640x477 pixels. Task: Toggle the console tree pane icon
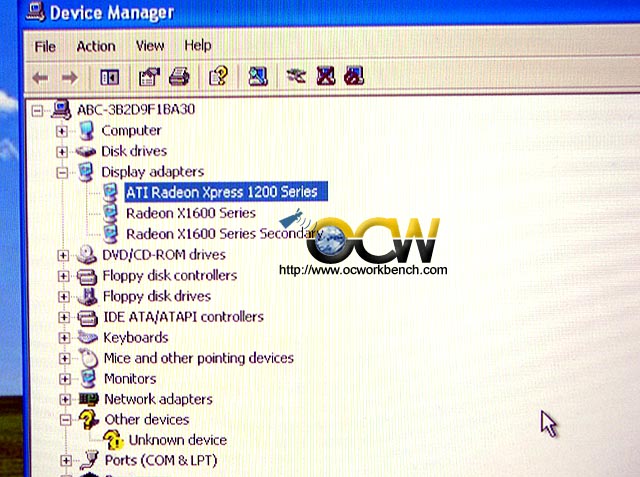coord(109,77)
